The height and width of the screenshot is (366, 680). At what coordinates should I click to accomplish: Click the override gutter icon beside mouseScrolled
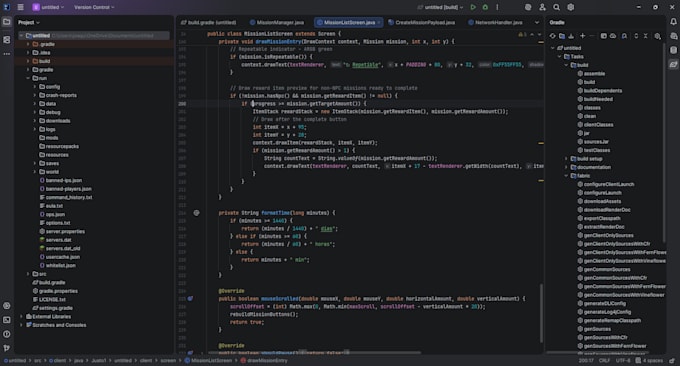(190, 299)
